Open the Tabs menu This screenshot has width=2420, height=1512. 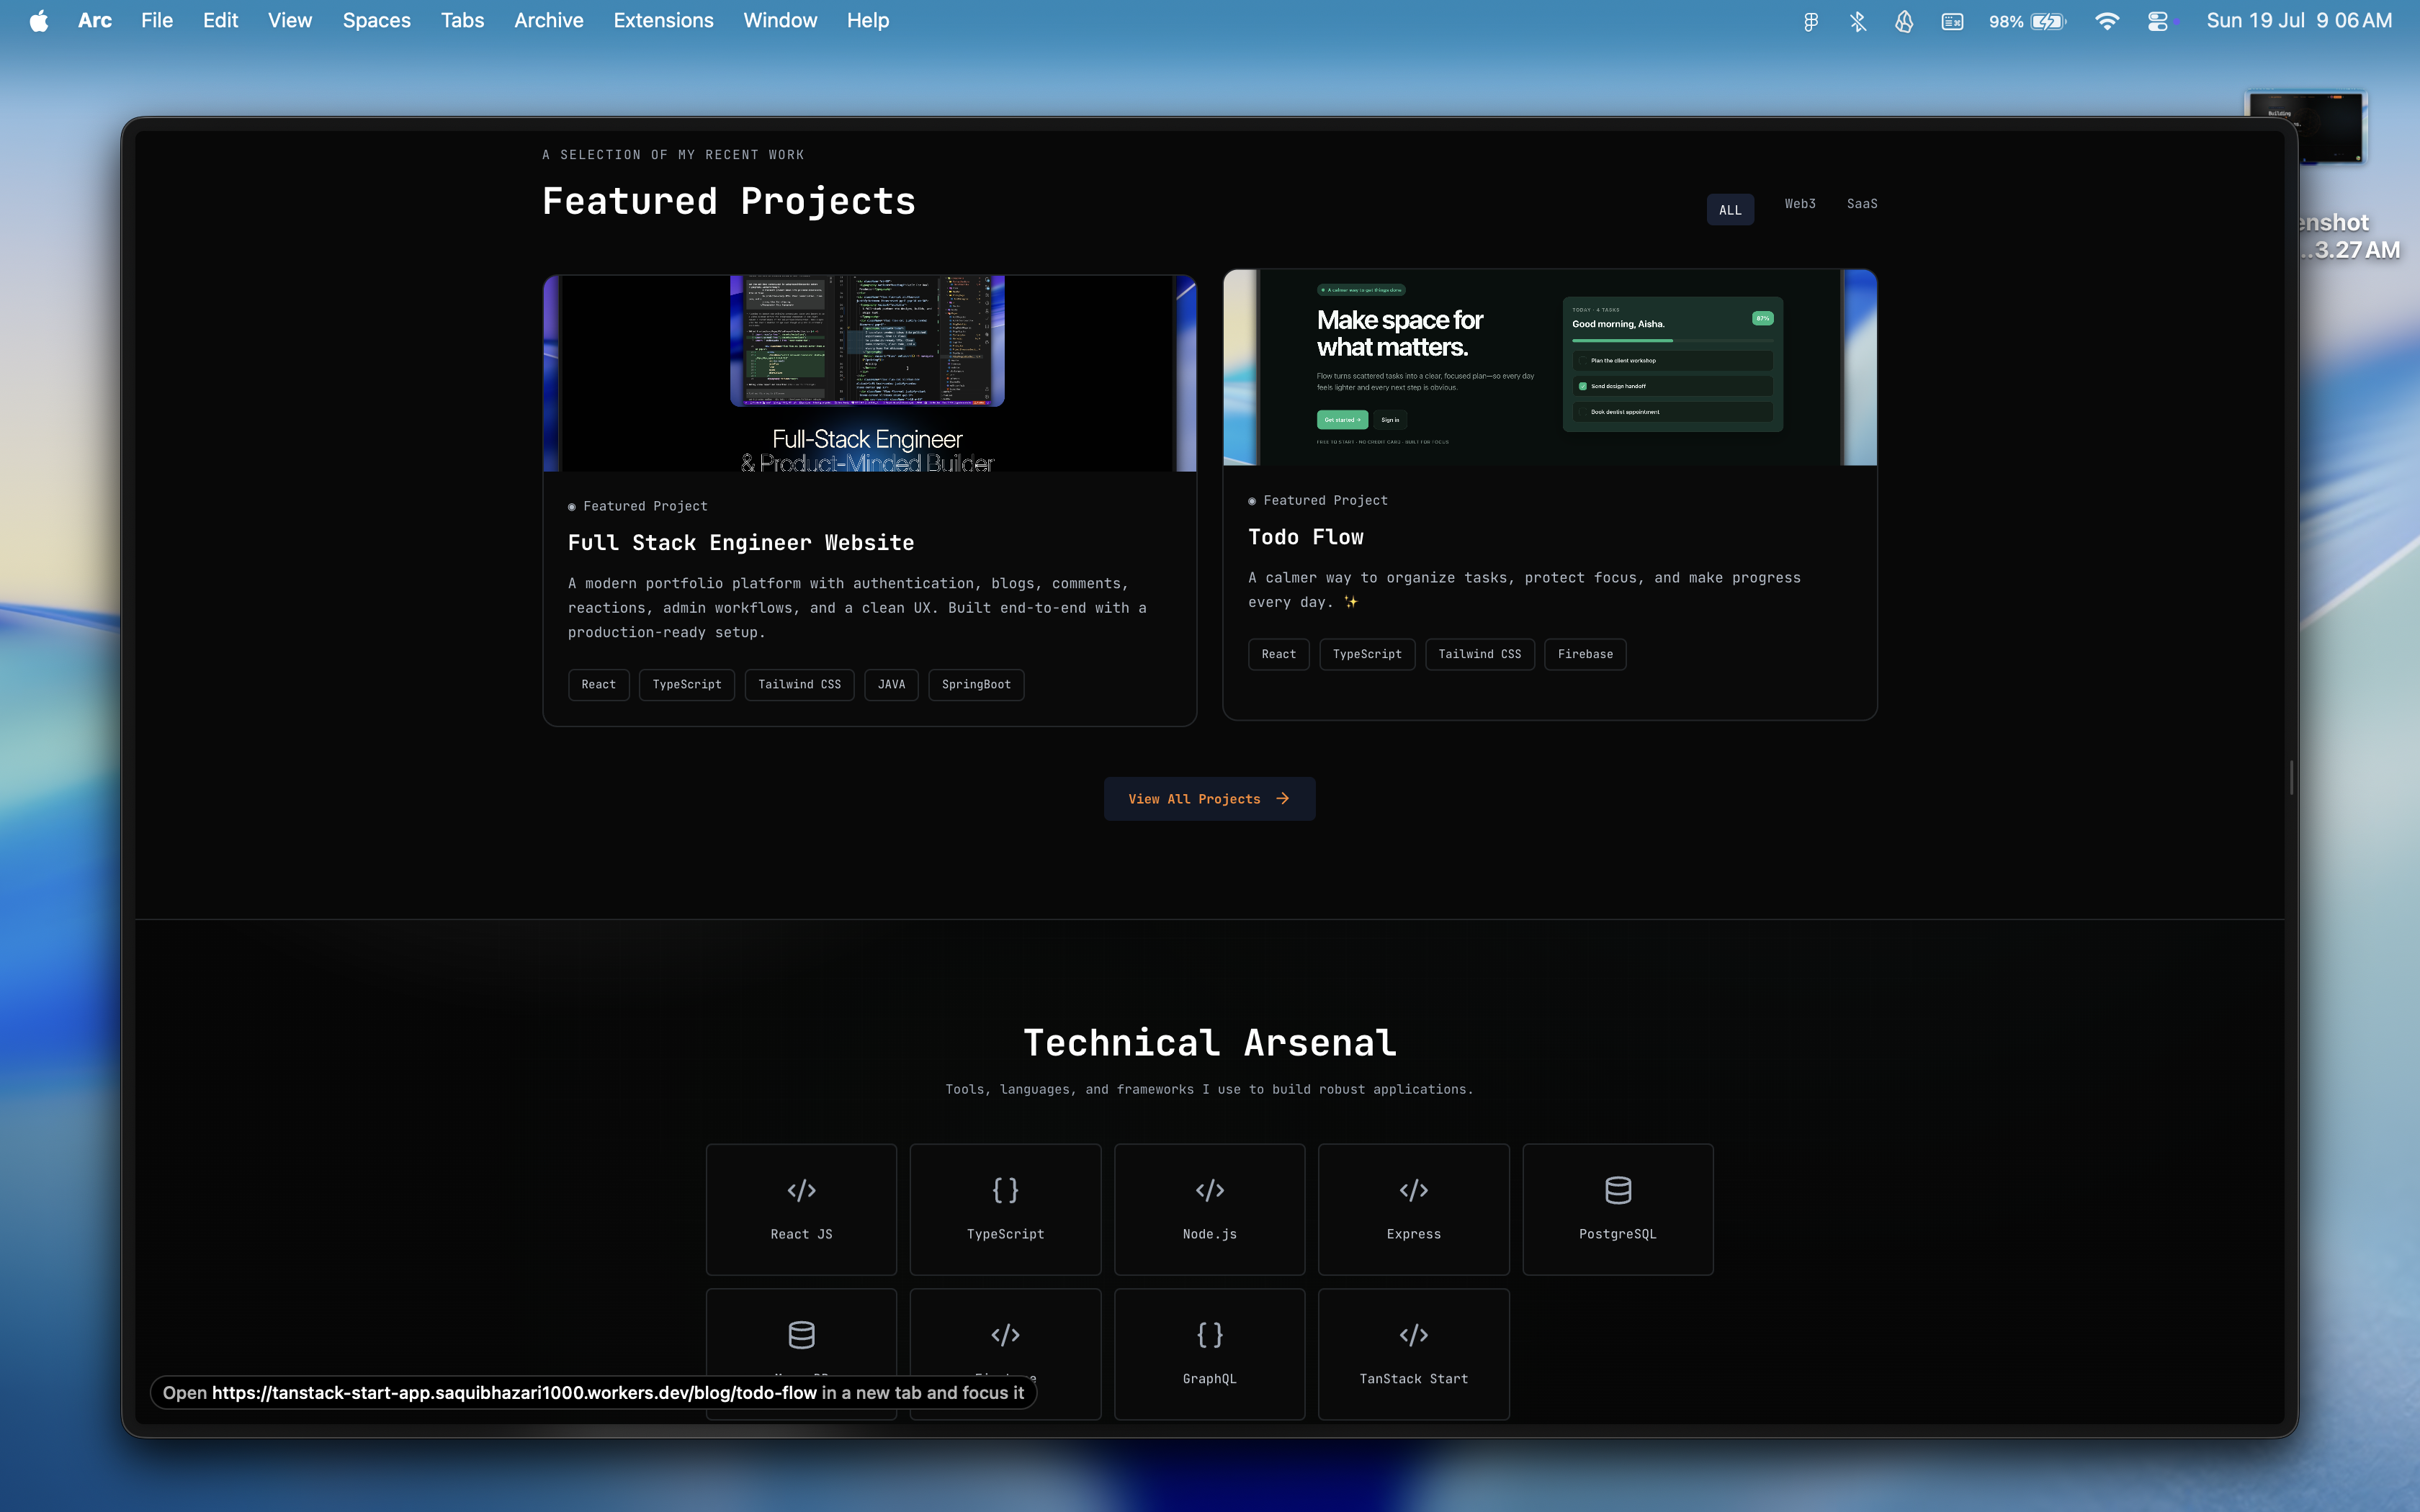pos(462,21)
